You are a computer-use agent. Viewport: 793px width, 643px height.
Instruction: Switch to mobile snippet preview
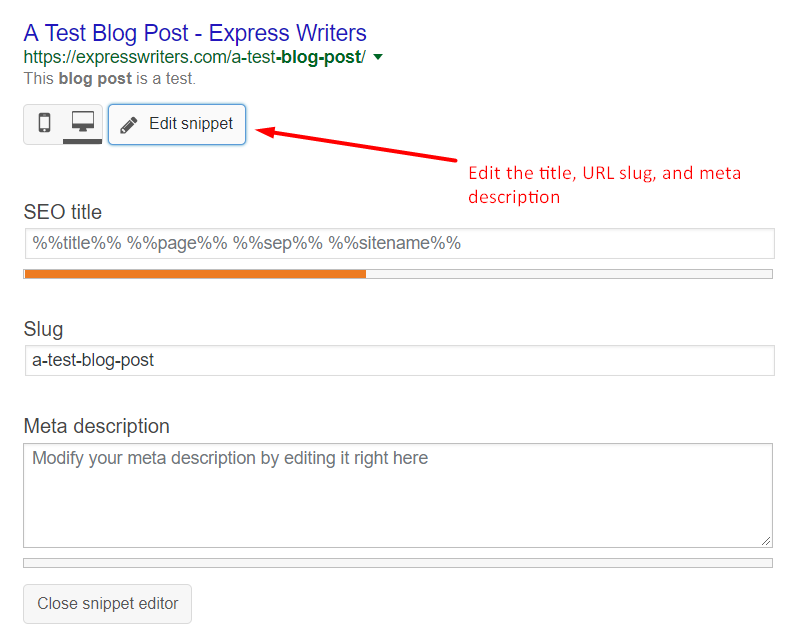click(x=43, y=123)
